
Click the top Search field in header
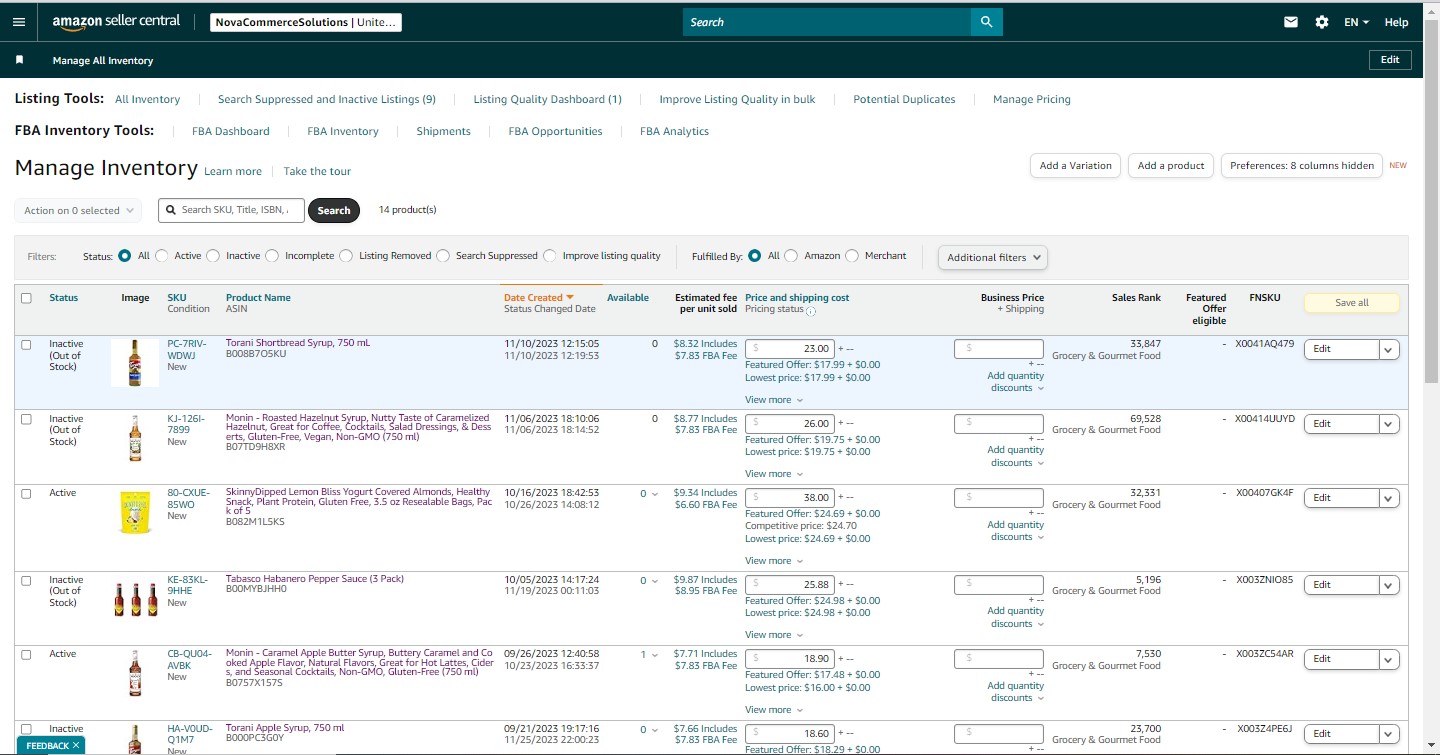(x=827, y=22)
